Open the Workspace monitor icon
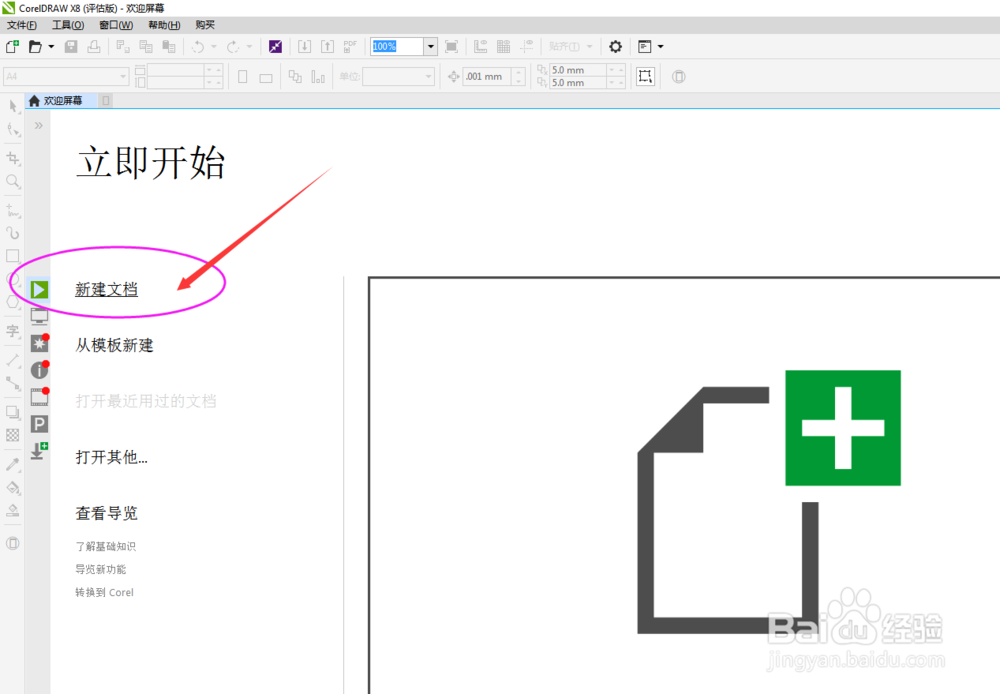This screenshot has width=1000, height=694. pyautogui.click(x=40, y=316)
